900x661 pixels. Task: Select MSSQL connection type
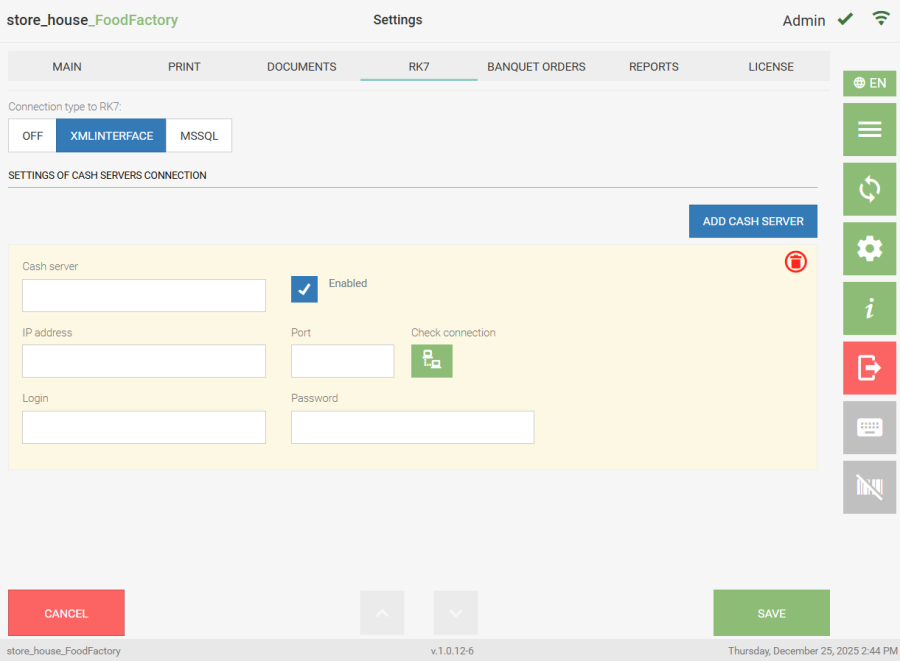[x=199, y=136]
